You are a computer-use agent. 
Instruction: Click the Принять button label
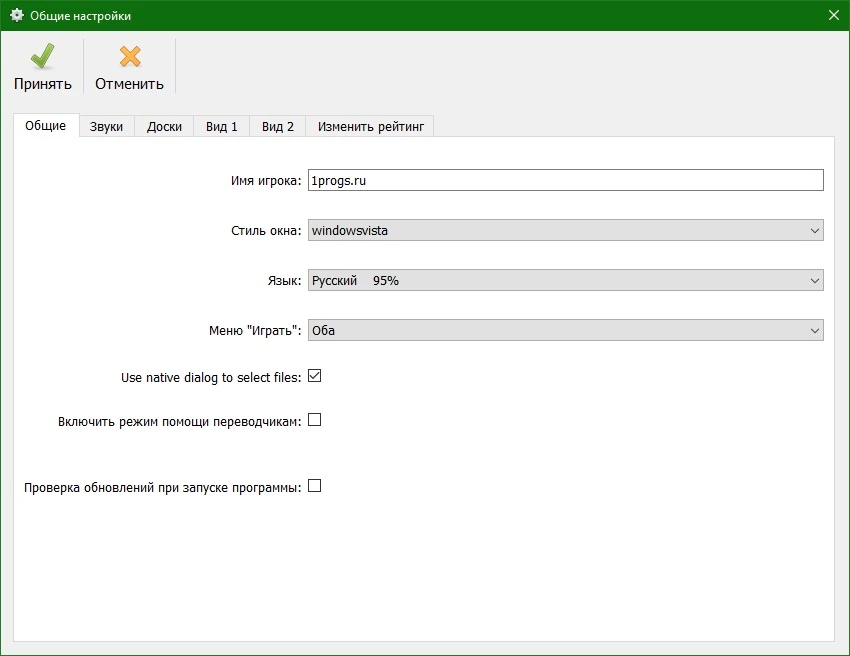pos(43,84)
